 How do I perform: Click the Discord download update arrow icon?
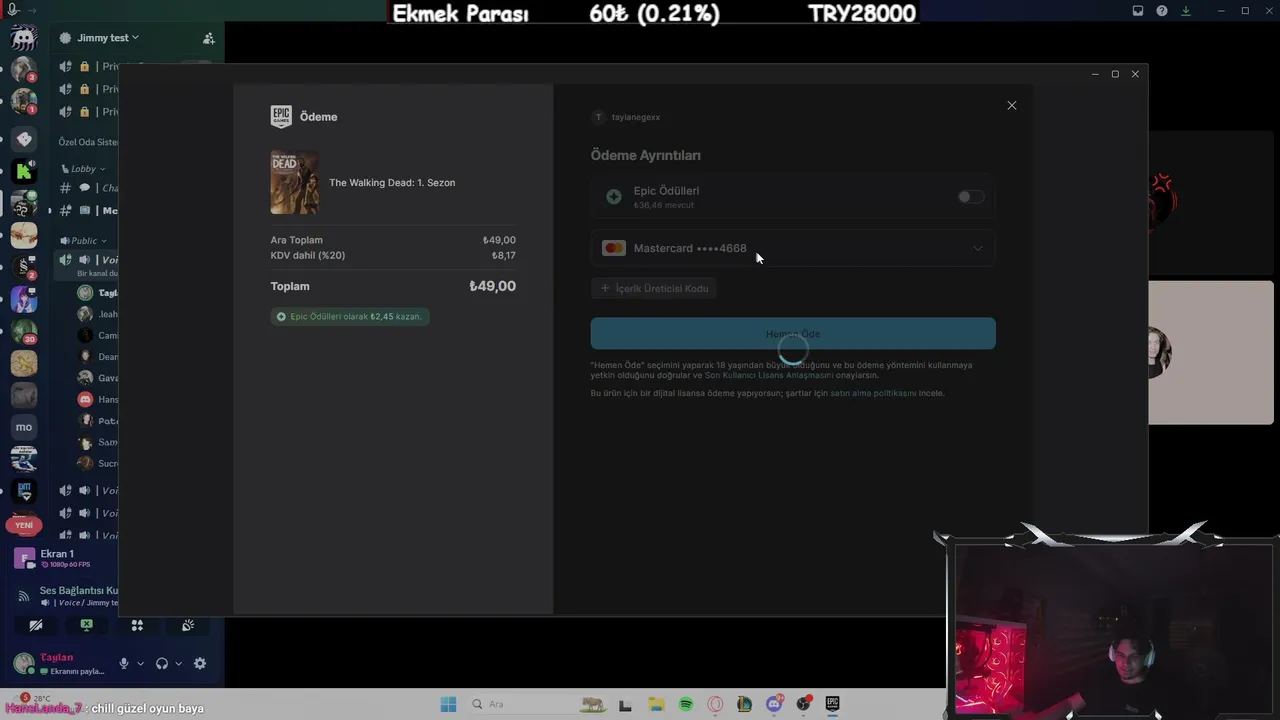pos(1186,11)
